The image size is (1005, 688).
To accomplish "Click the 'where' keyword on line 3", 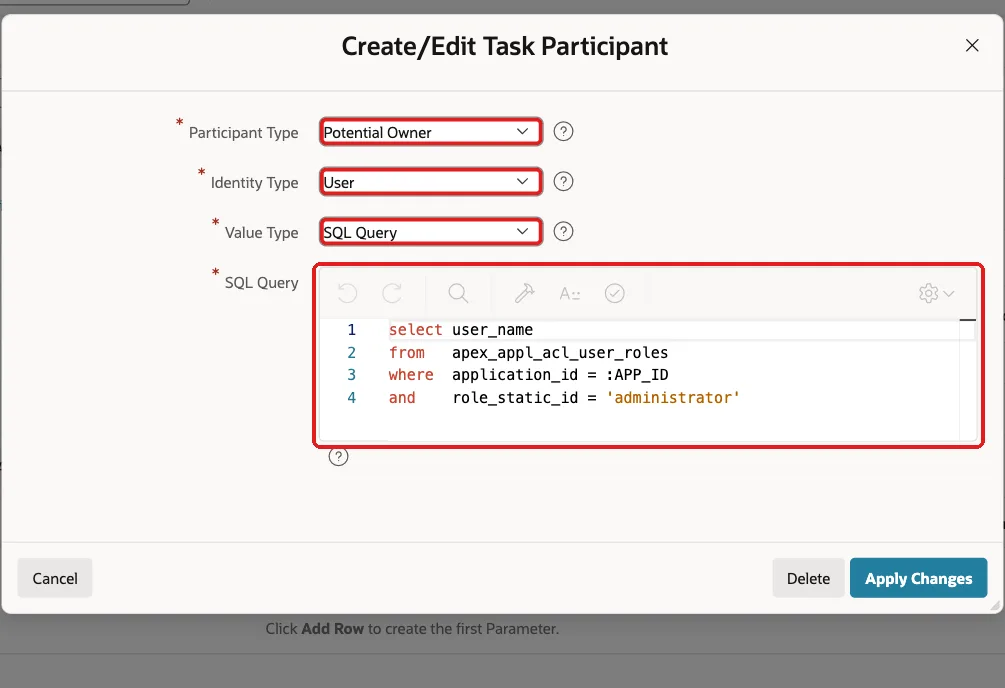I will [411, 374].
